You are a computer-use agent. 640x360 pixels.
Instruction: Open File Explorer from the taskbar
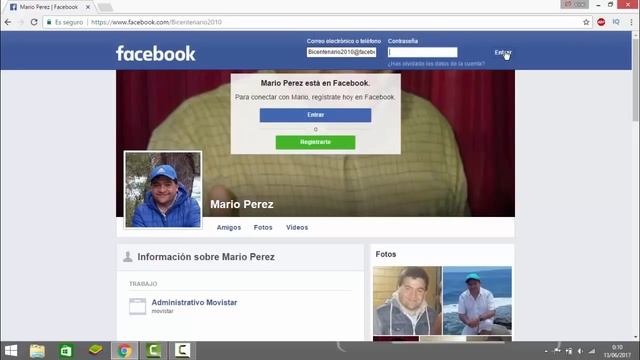coord(37,351)
